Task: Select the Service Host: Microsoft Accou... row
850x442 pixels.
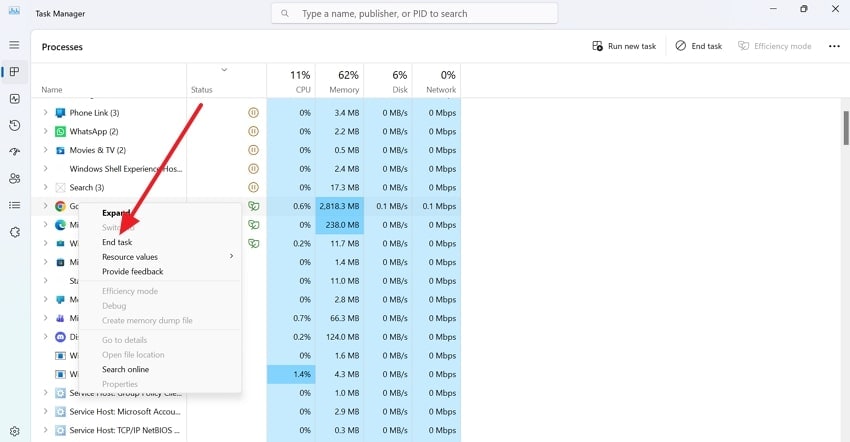Action: click(x=246, y=412)
